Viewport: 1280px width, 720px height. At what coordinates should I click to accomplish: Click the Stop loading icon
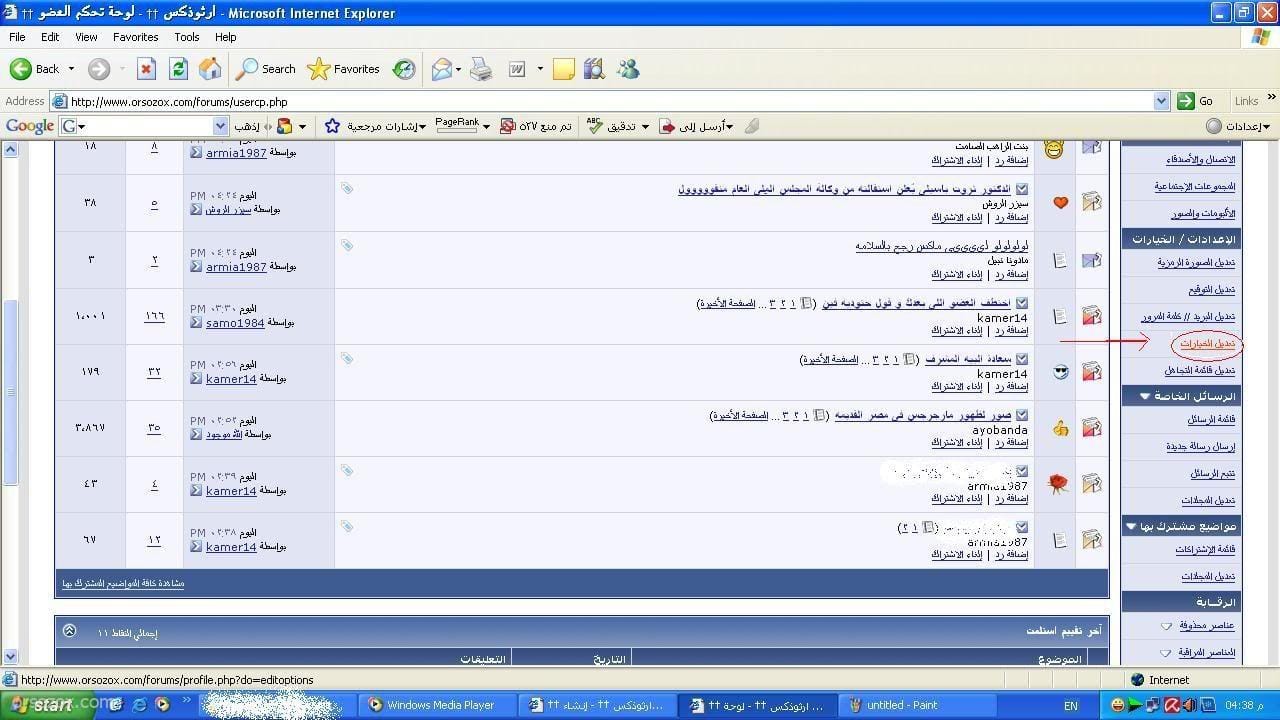coord(146,69)
